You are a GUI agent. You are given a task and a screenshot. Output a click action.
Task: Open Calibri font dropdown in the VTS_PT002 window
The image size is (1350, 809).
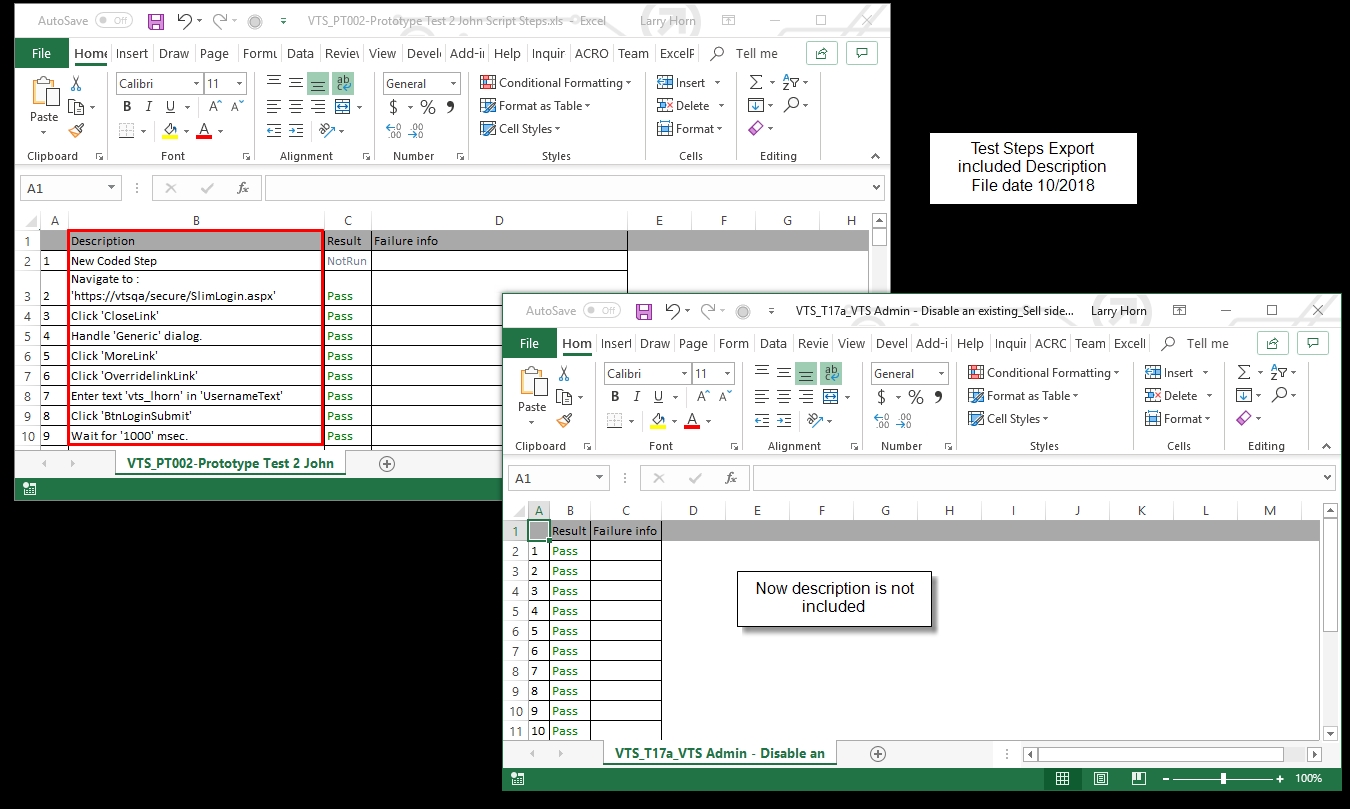pos(159,84)
